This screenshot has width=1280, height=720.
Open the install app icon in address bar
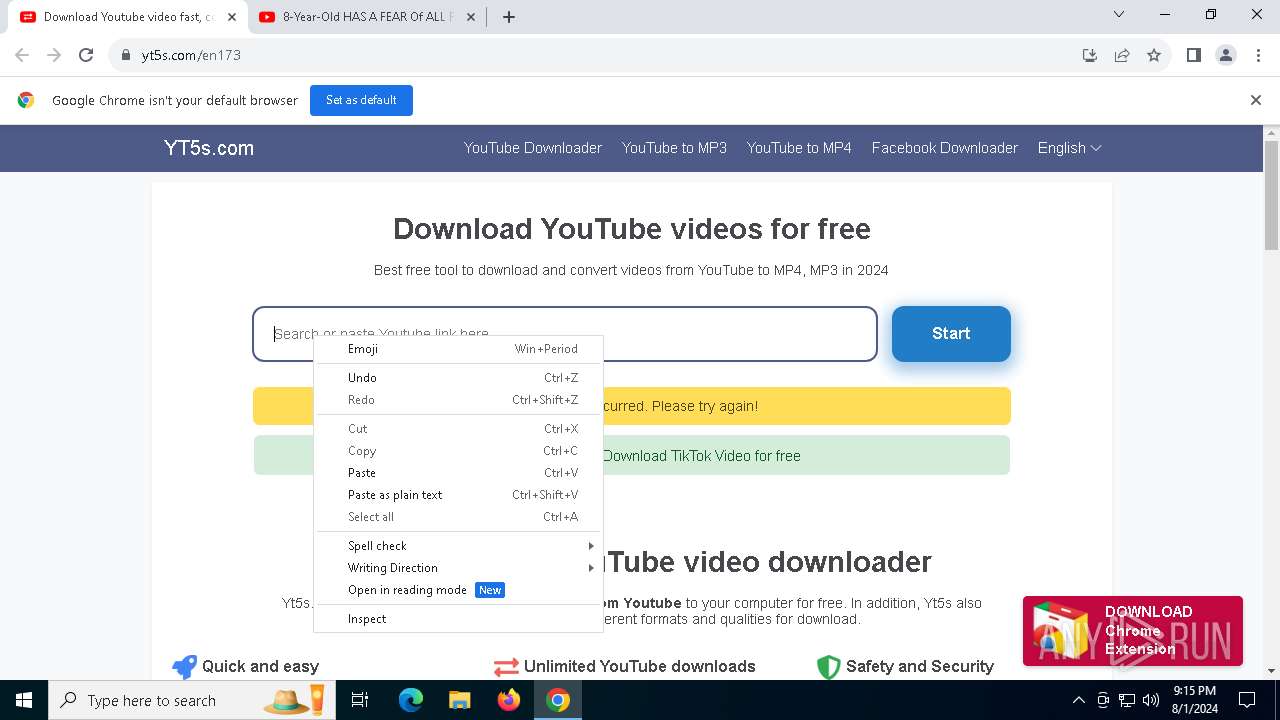(1090, 55)
